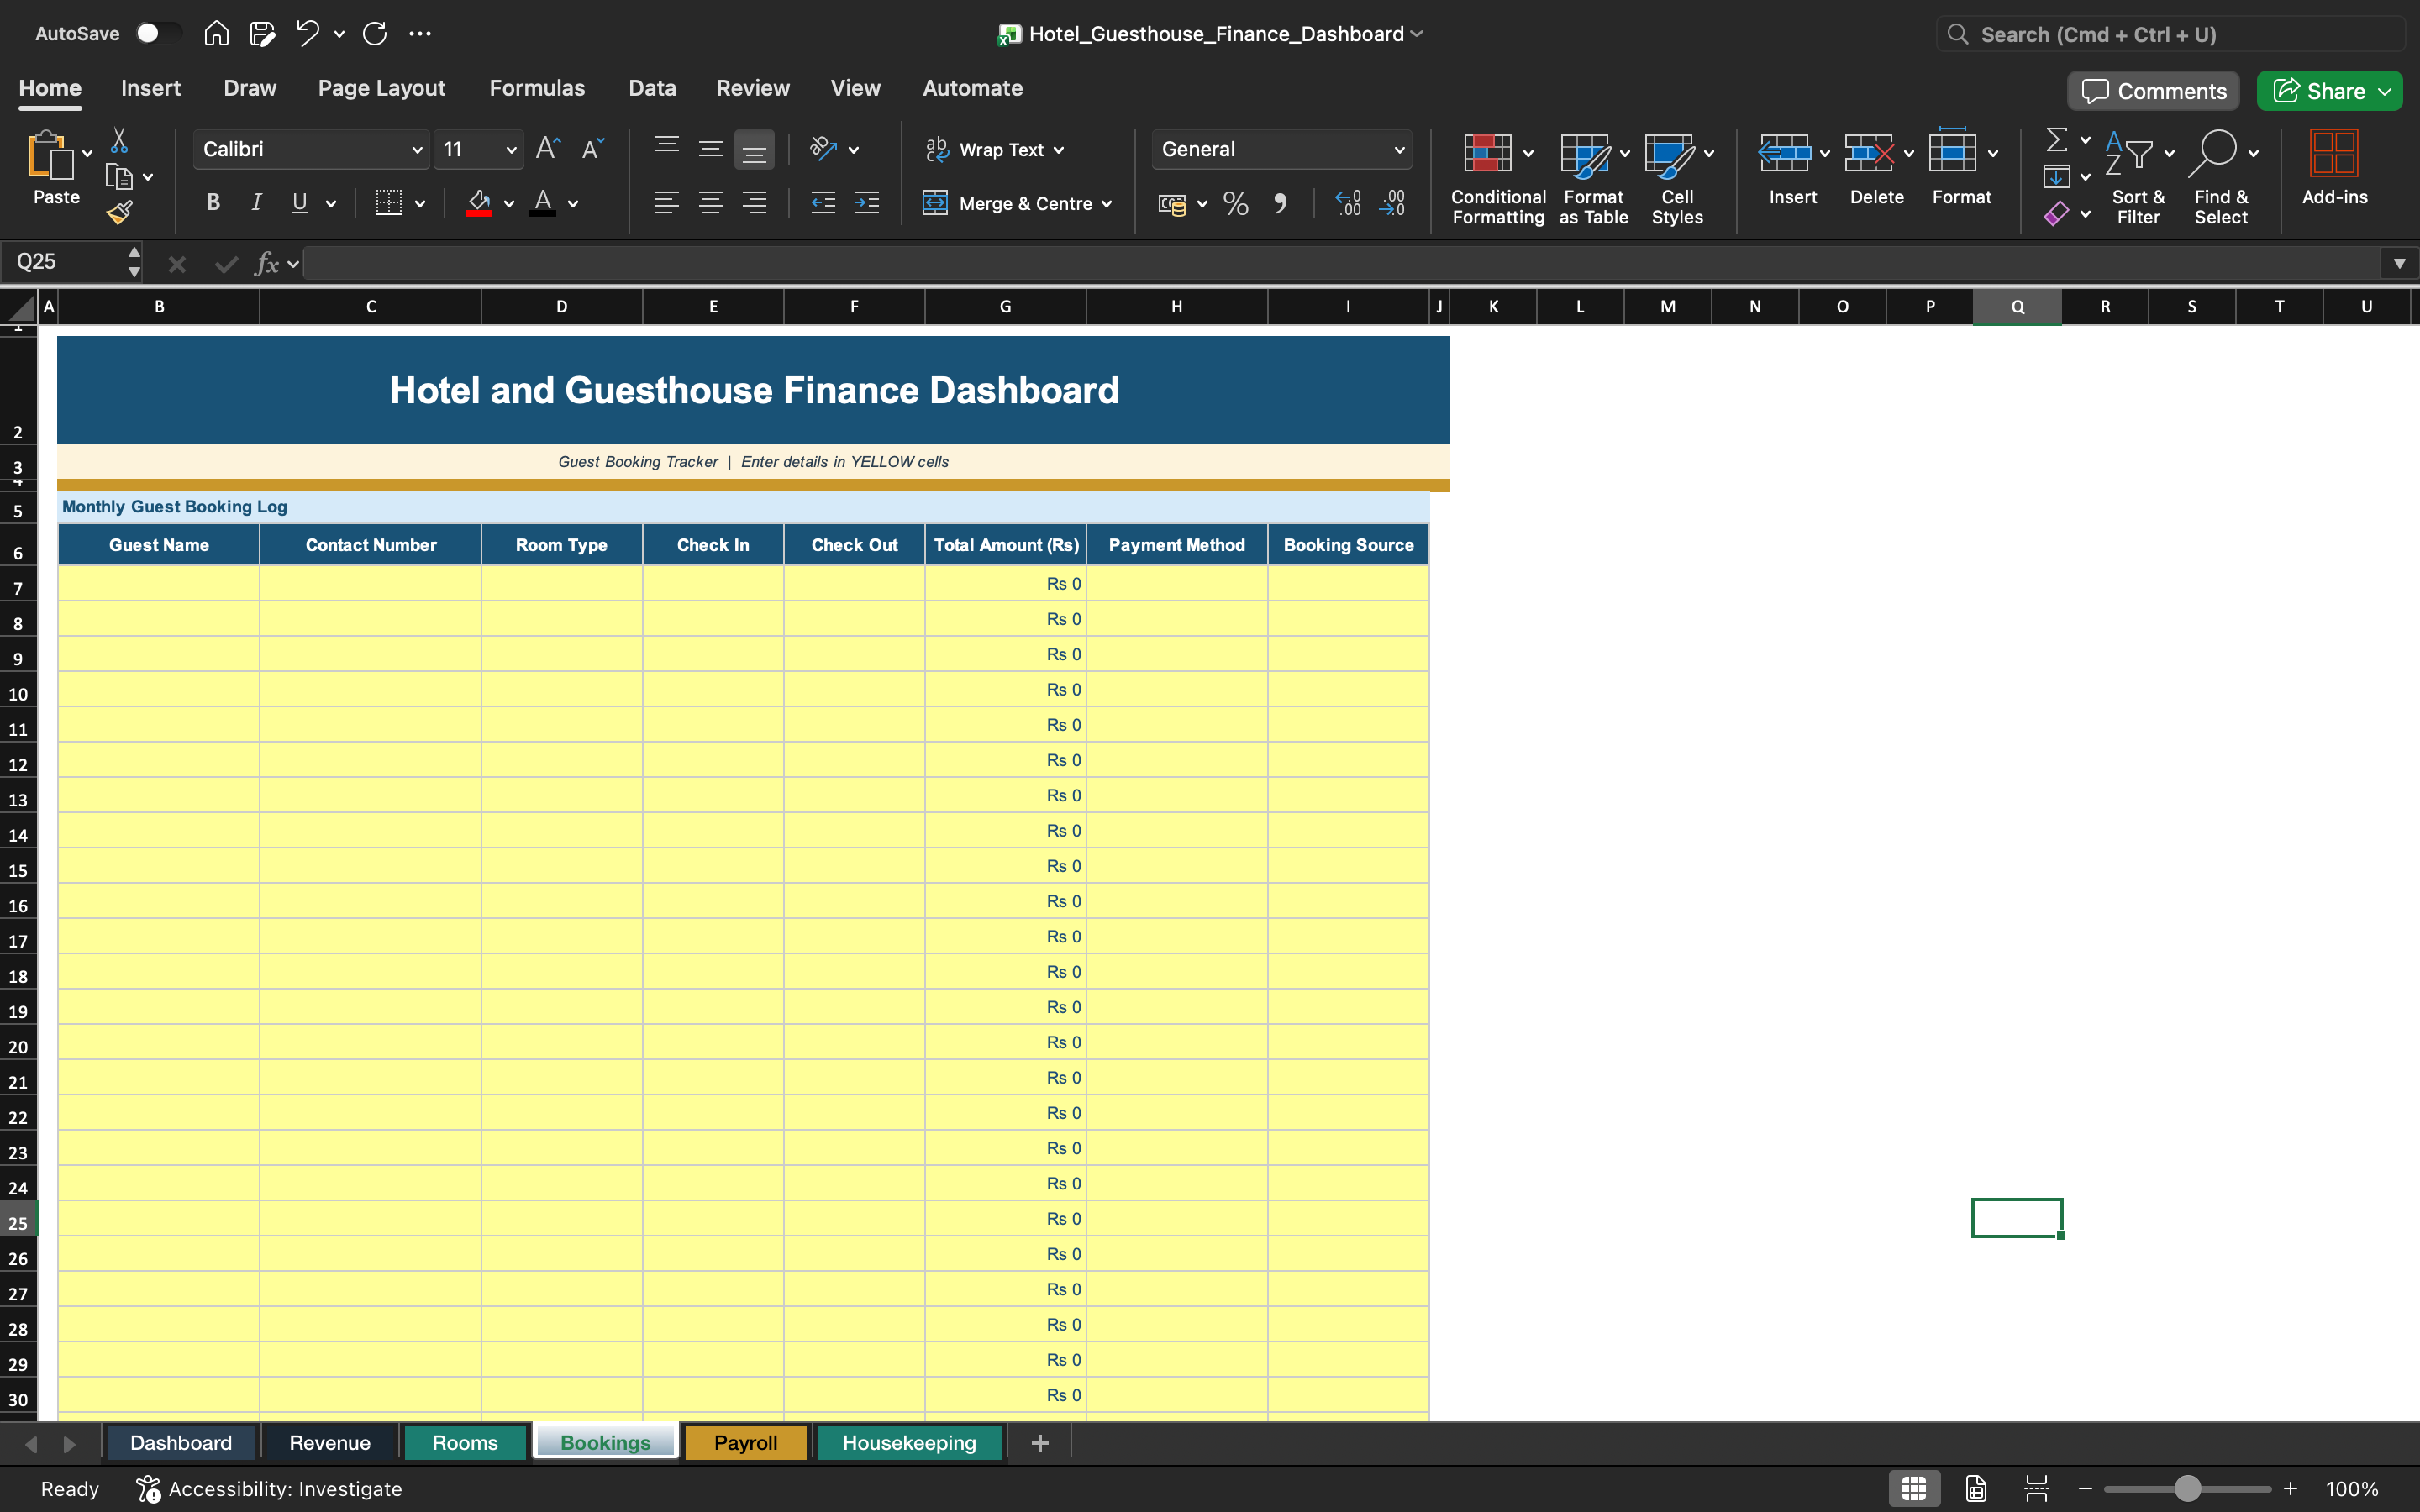Increase font size with larger A icon
Viewport: 2420px width, 1512px height.
click(x=548, y=149)
